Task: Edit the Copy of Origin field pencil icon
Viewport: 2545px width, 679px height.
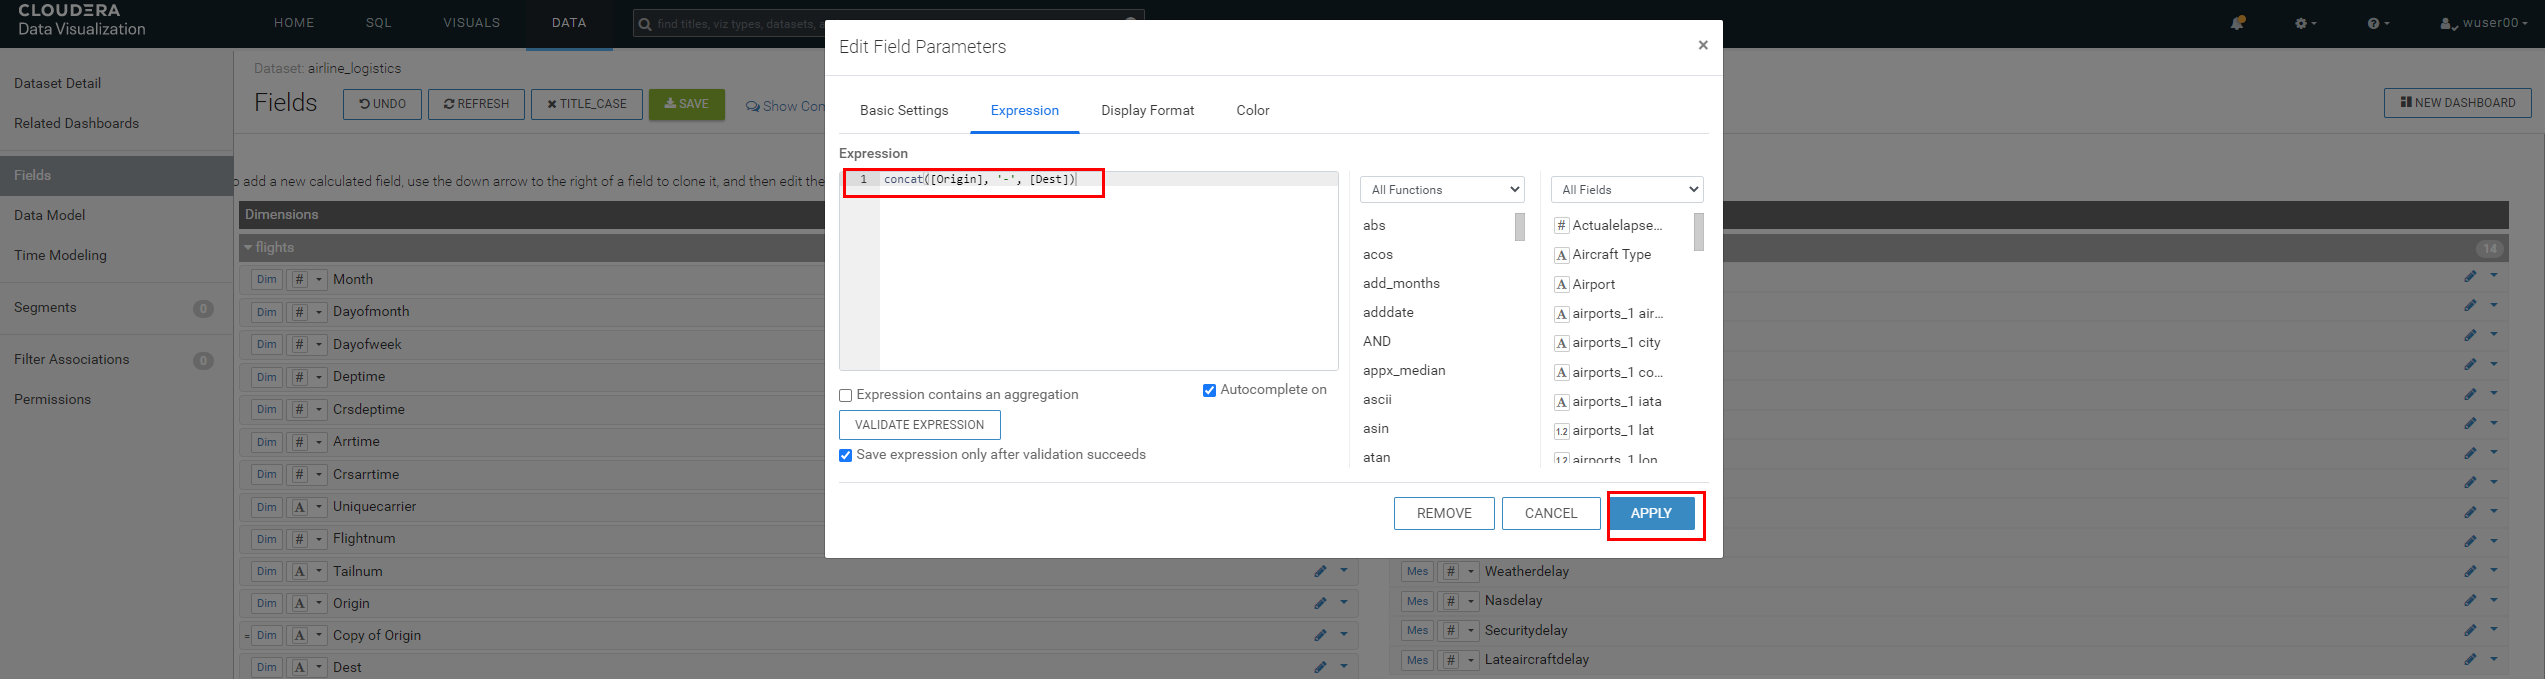Action: [x=1320, y=635]
